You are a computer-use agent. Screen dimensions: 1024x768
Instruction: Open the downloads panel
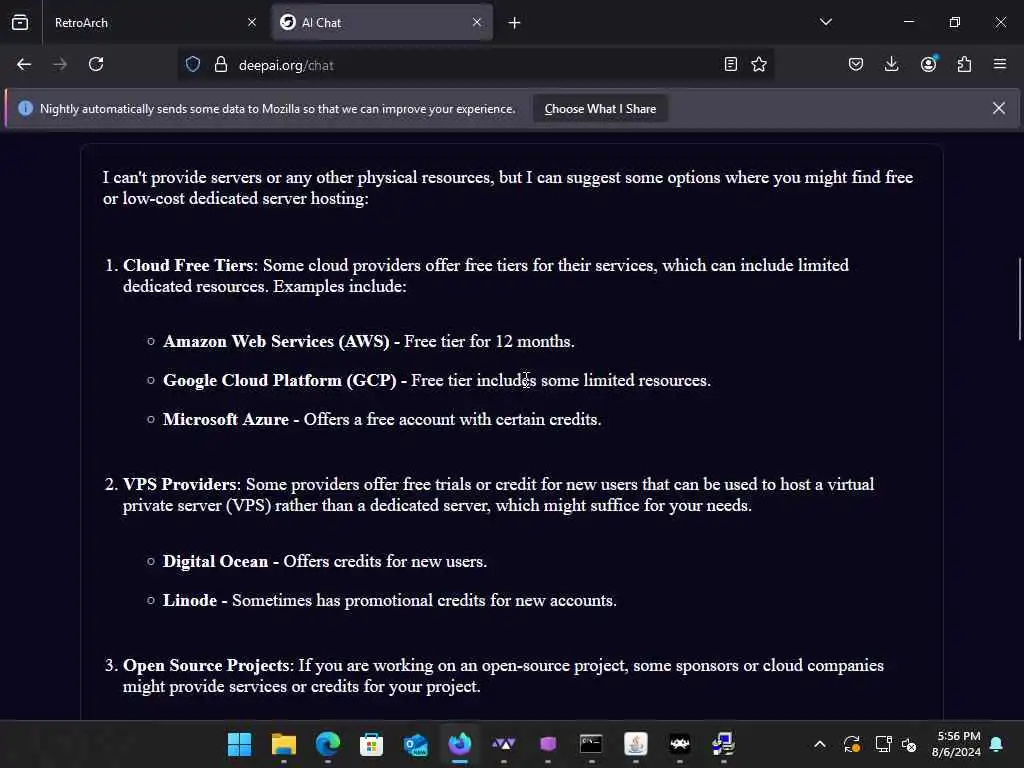(891, 64)
